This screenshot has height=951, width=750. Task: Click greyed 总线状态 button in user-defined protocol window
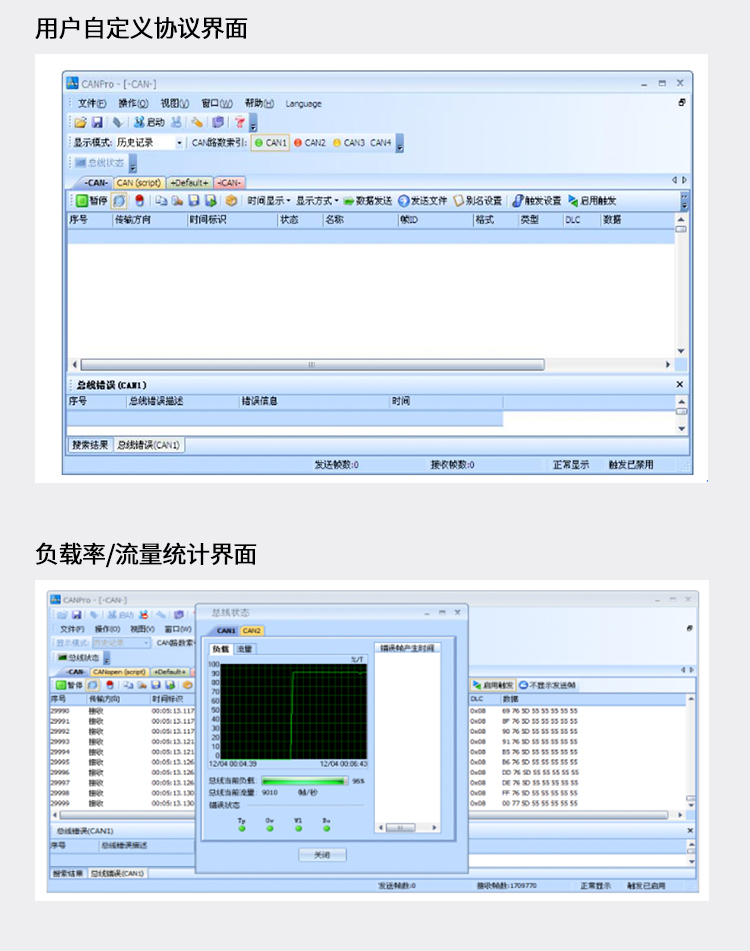99,163
